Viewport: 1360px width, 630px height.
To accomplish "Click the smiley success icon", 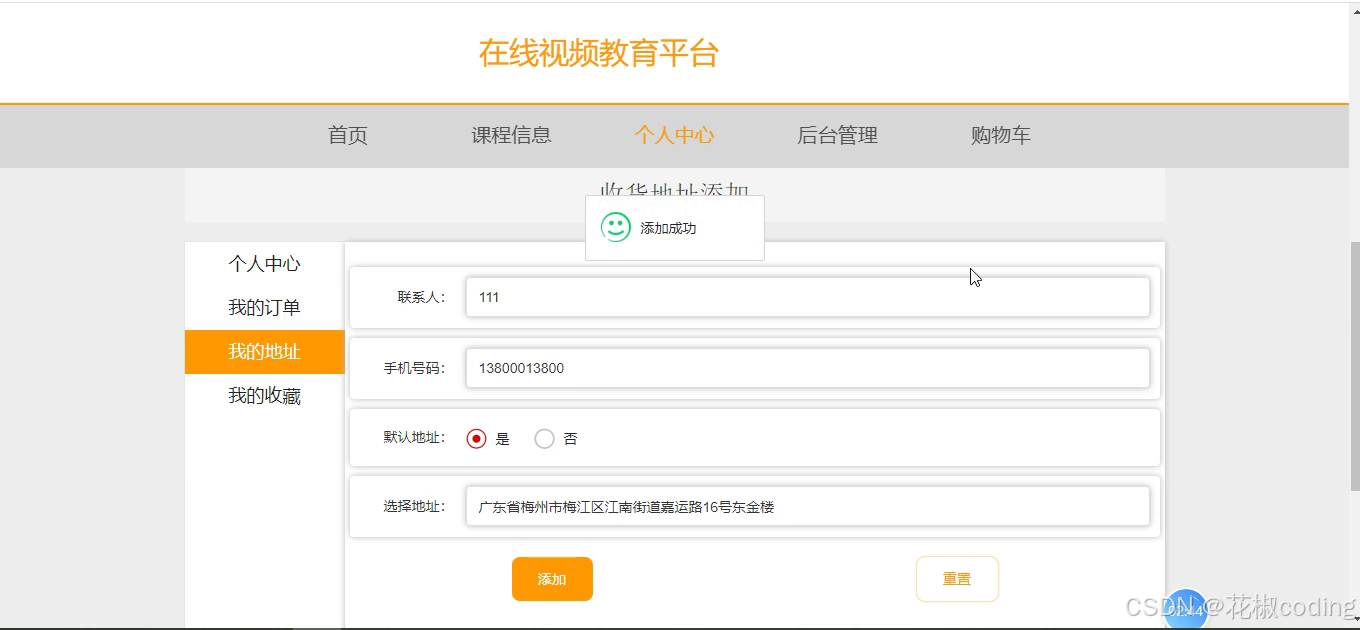I will pos(614,228).
